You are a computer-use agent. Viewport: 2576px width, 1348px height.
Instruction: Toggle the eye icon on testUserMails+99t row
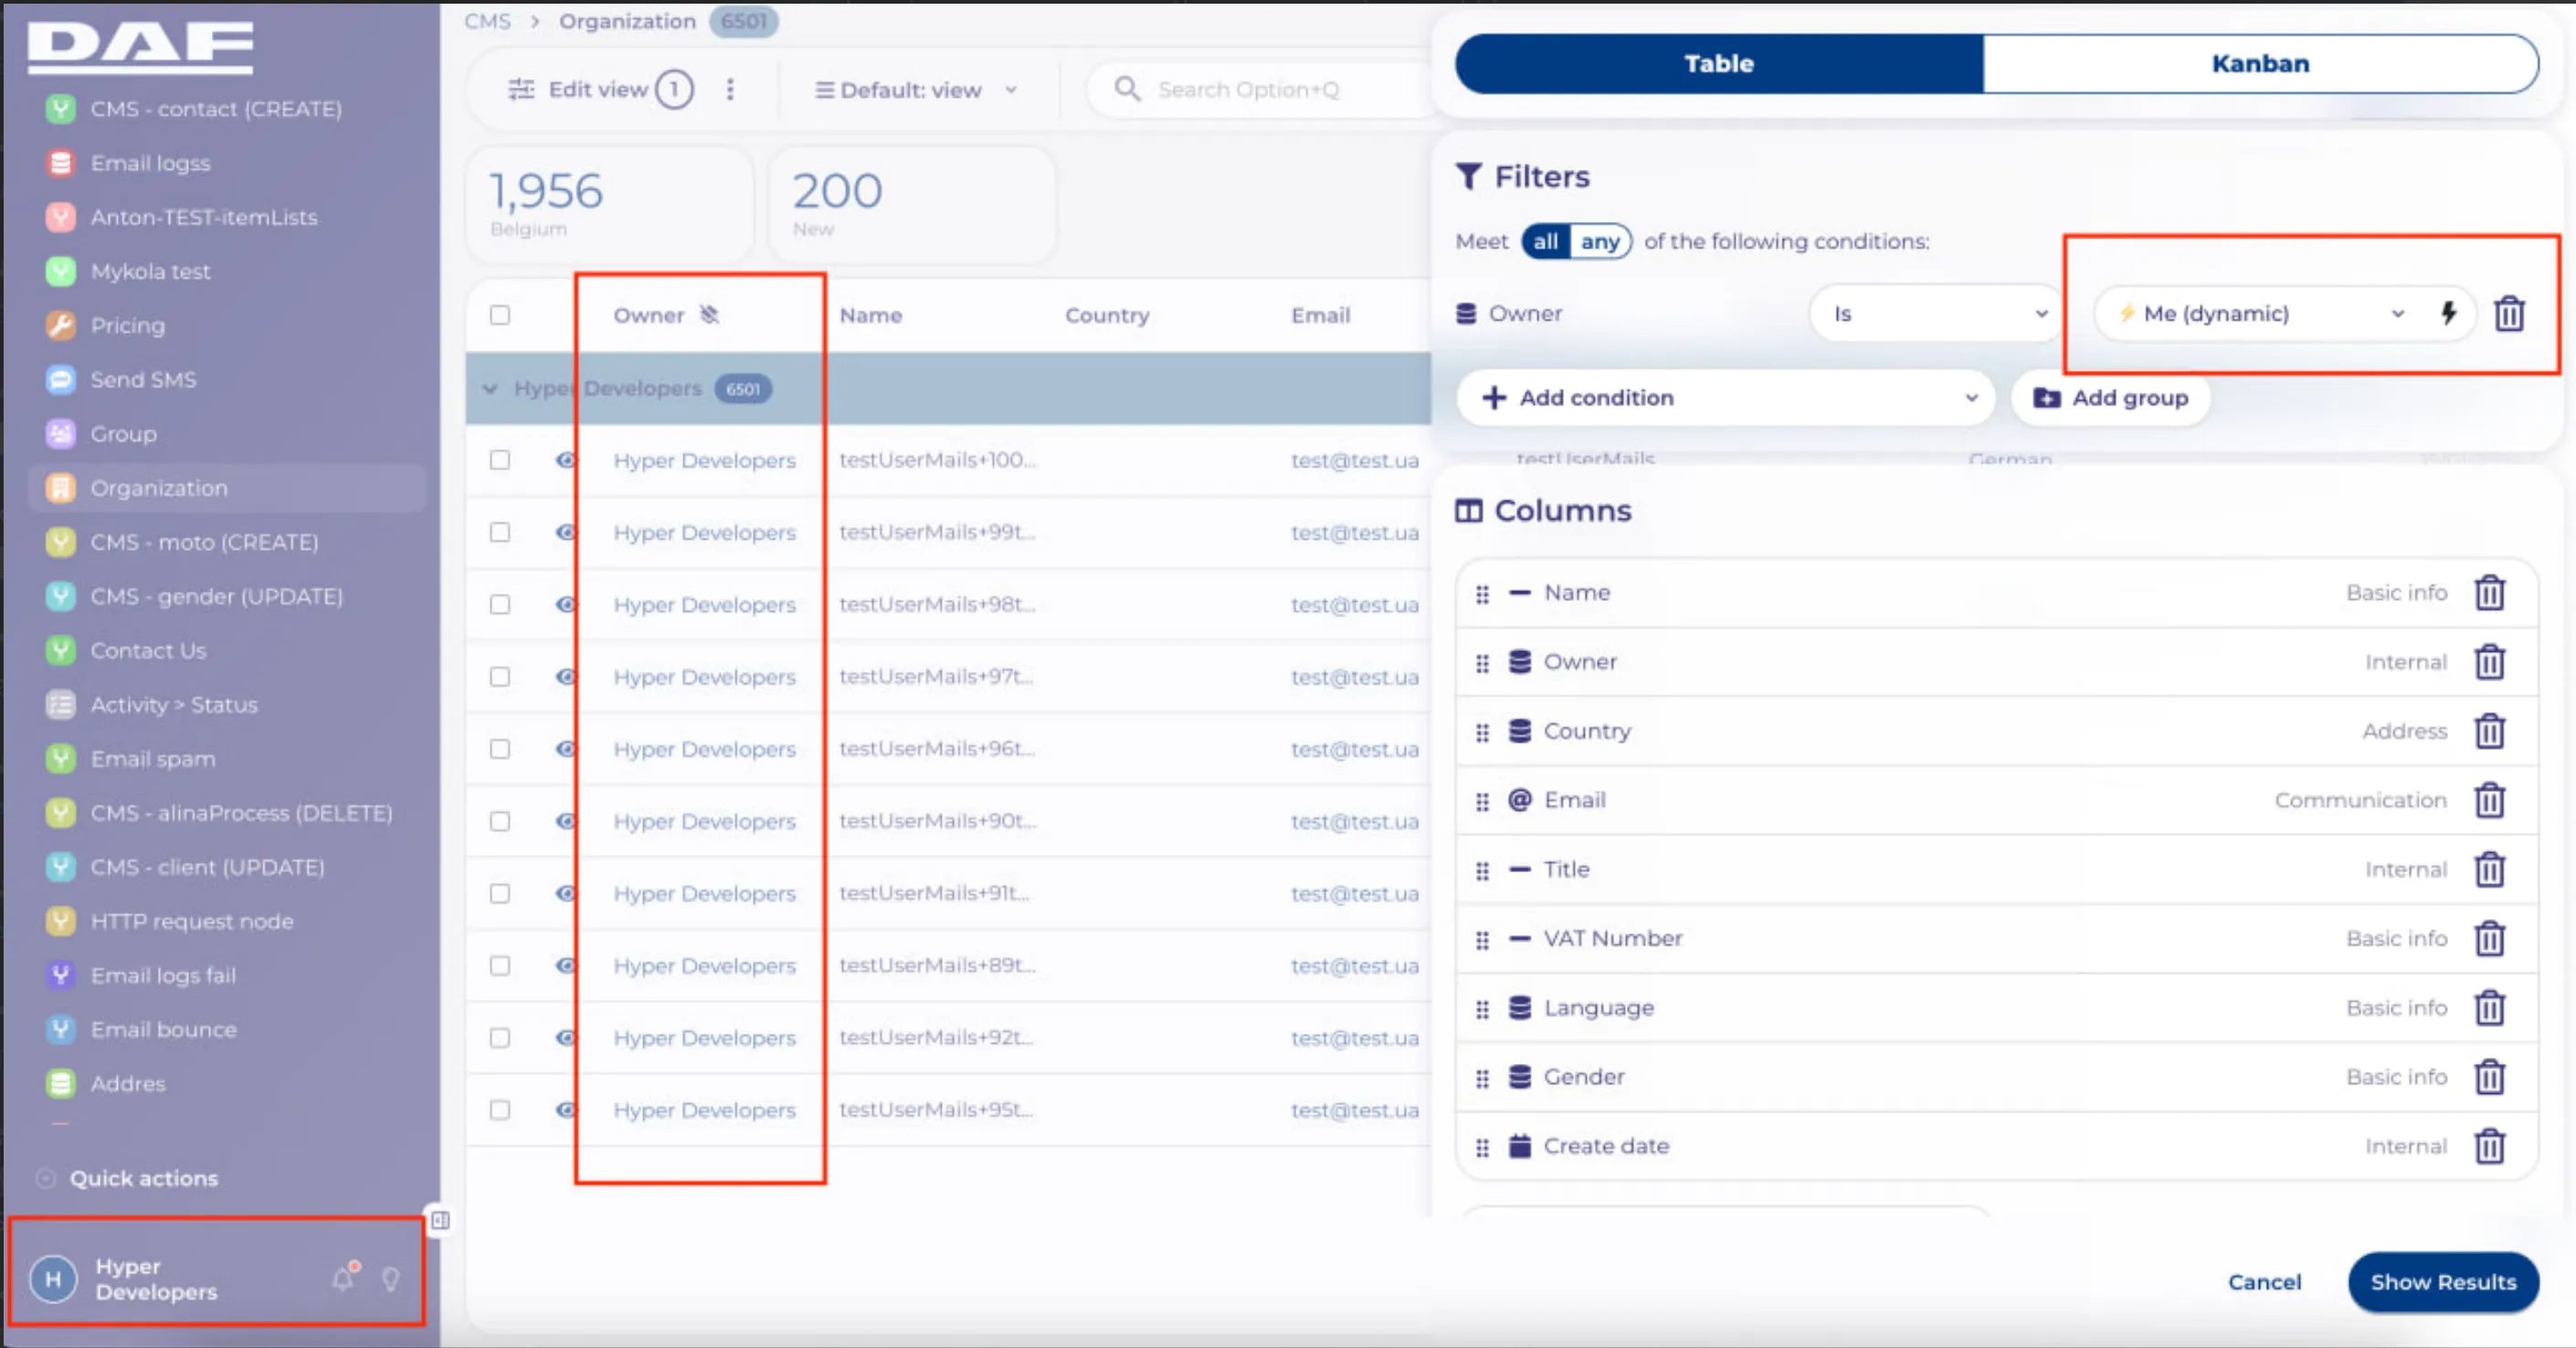tap(566, 532)
